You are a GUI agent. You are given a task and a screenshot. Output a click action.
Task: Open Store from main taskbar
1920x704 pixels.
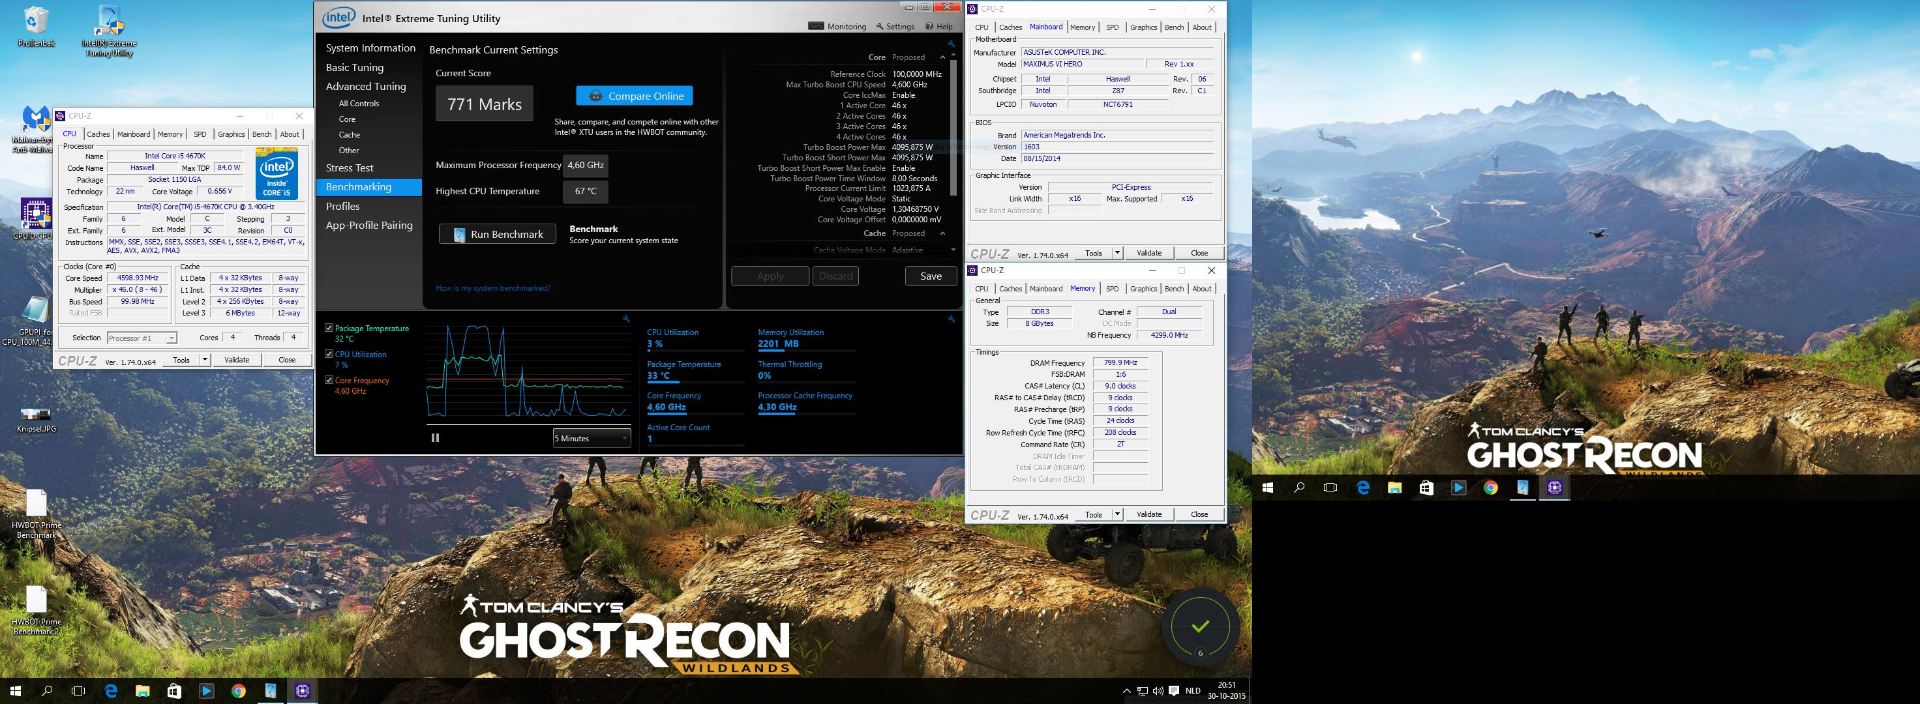point(175,691)
